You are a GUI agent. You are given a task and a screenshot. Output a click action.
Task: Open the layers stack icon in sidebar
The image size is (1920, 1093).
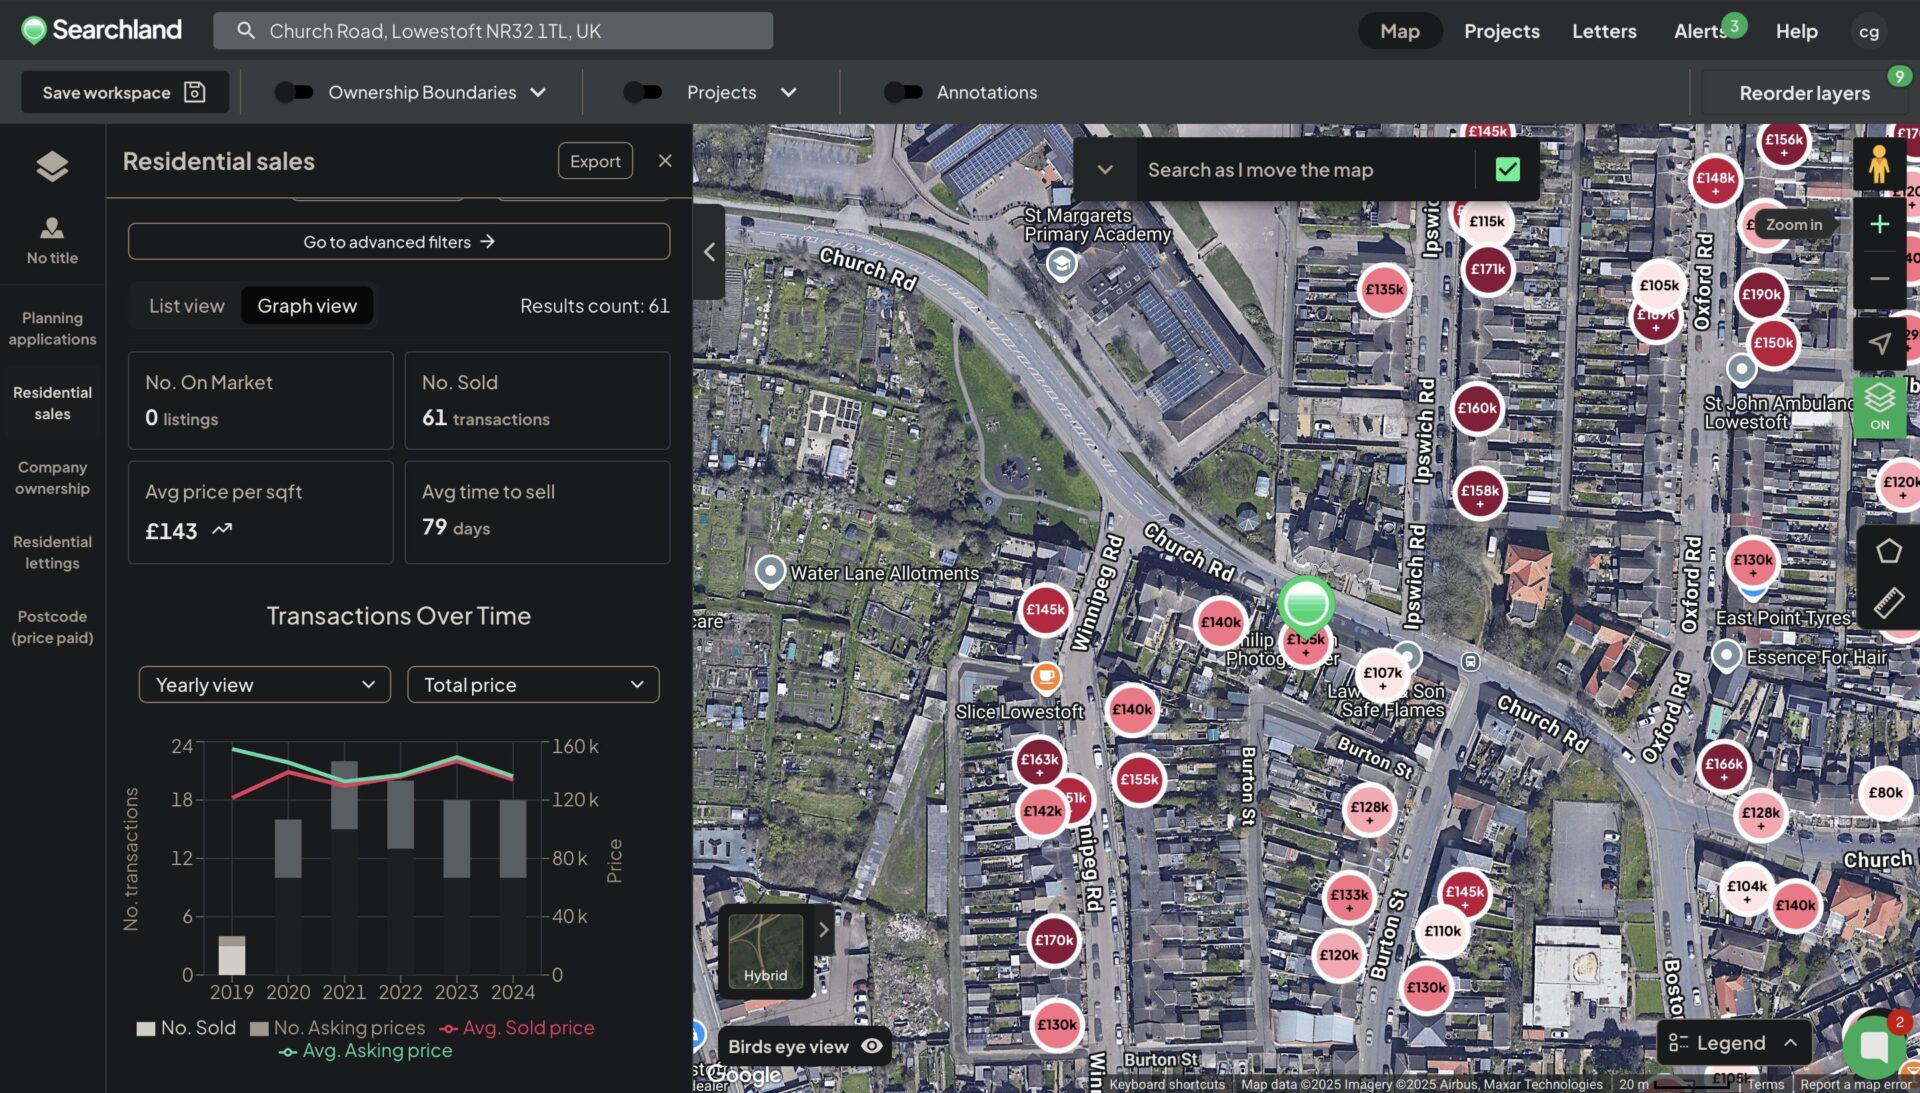[x=52, y=166]
